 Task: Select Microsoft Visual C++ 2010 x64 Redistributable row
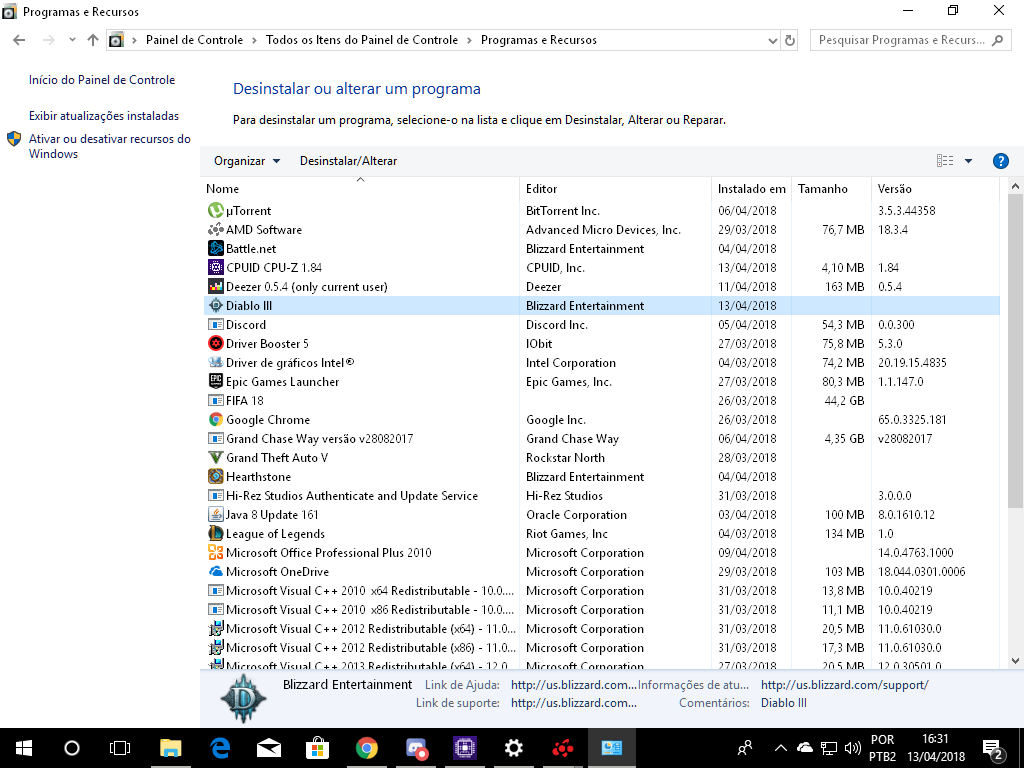(601, 590)
